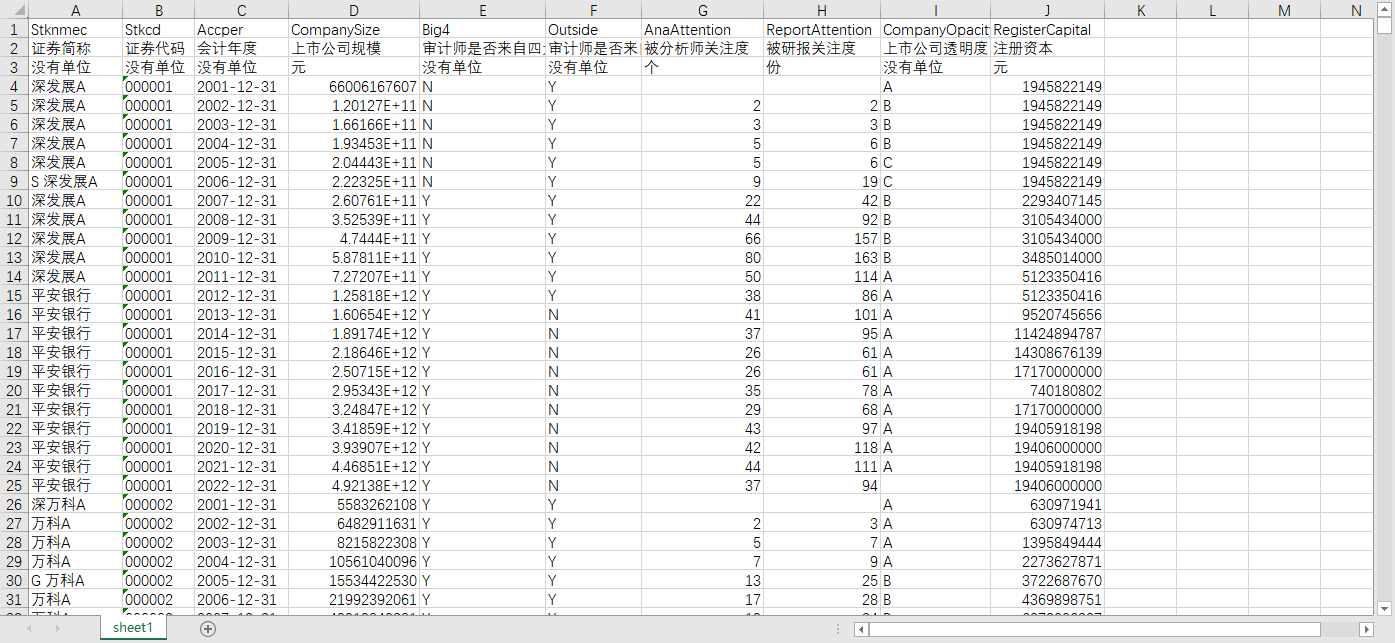Click the vertical scrollbar down arrow
The height and width of the screenshot is (643, 1395).
(x=1385, y=607)
